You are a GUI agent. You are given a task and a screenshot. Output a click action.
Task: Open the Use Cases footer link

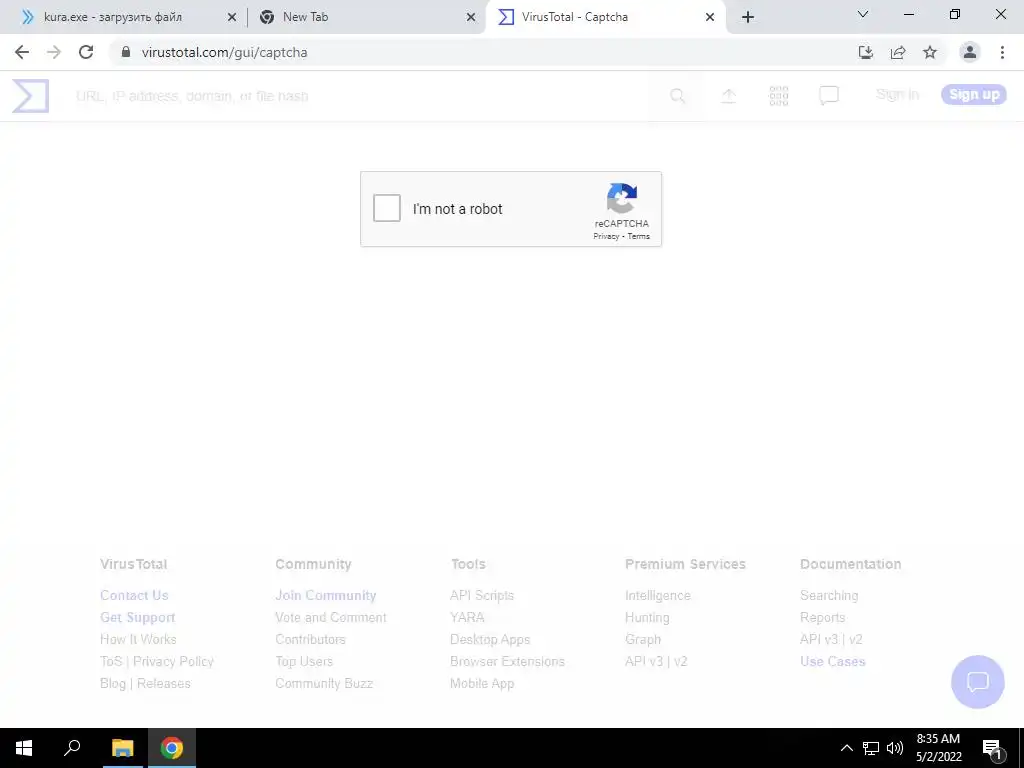[x=833, y=662]
